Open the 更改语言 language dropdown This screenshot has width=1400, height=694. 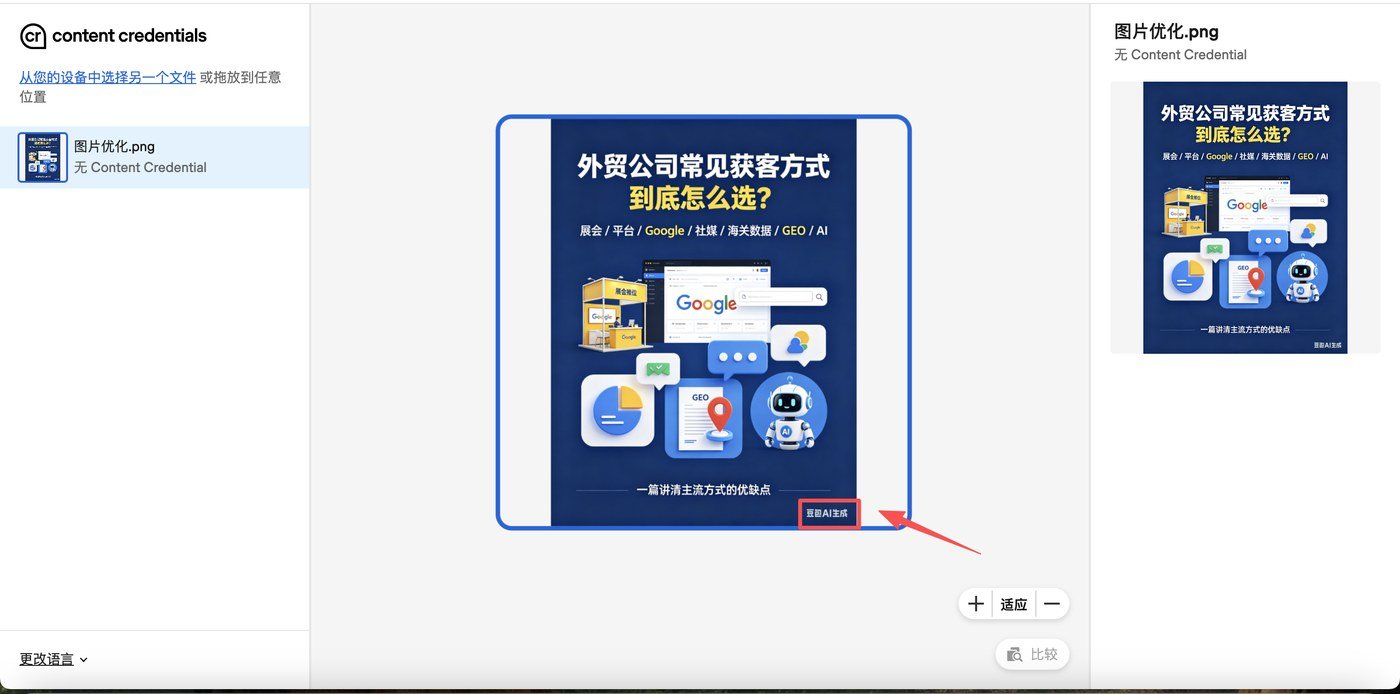pos(54,659)
